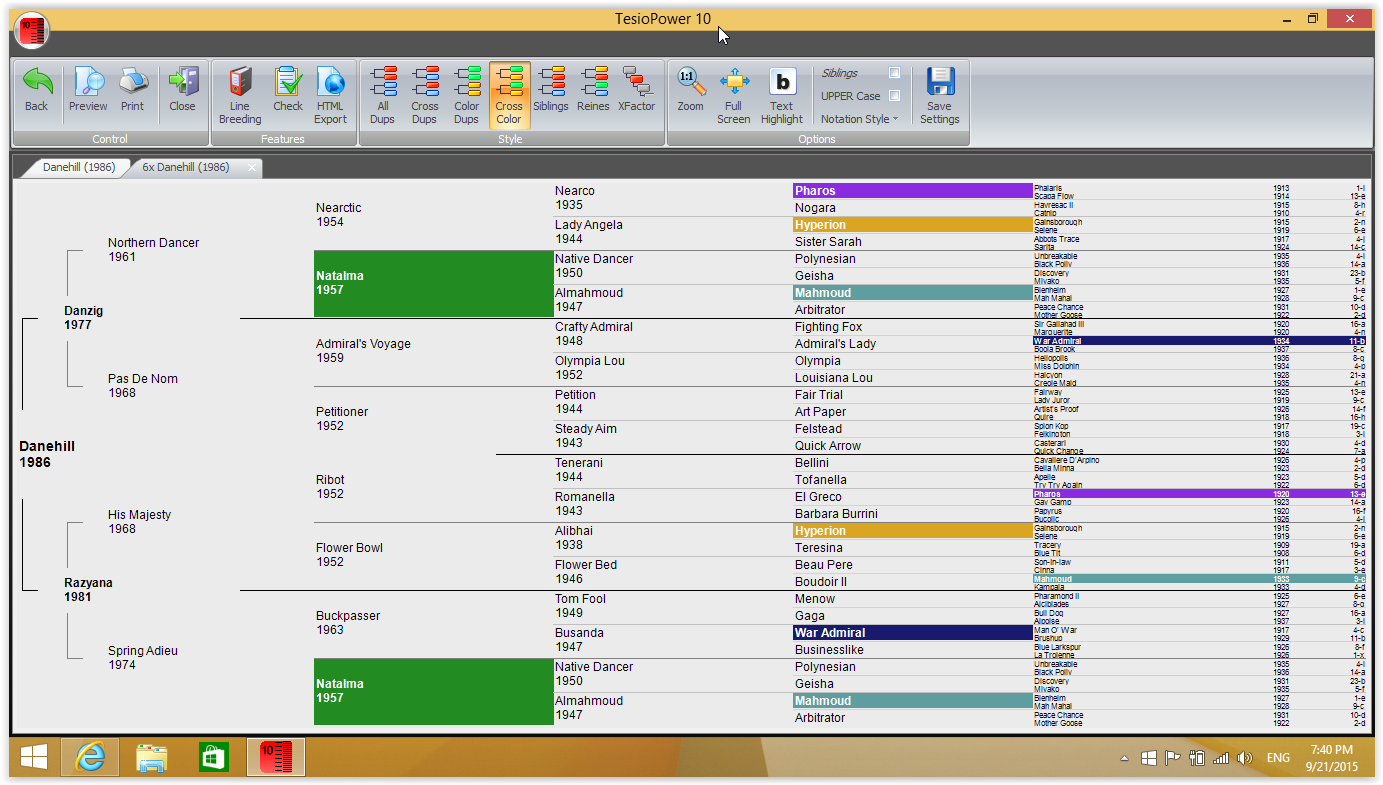Viewport: 1383px width, 785px height.
Task: Toggle the Siblings checkbox
Action: pyautogui.click(x=894, y=73)
